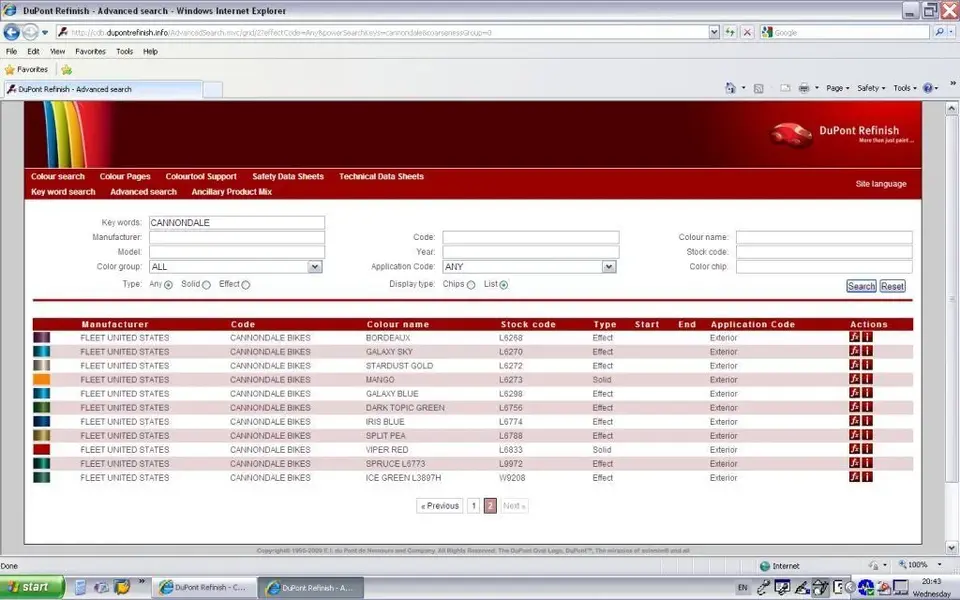The image size is (960, 600).
Task: Click the Reset button
Action: point(893,286)
